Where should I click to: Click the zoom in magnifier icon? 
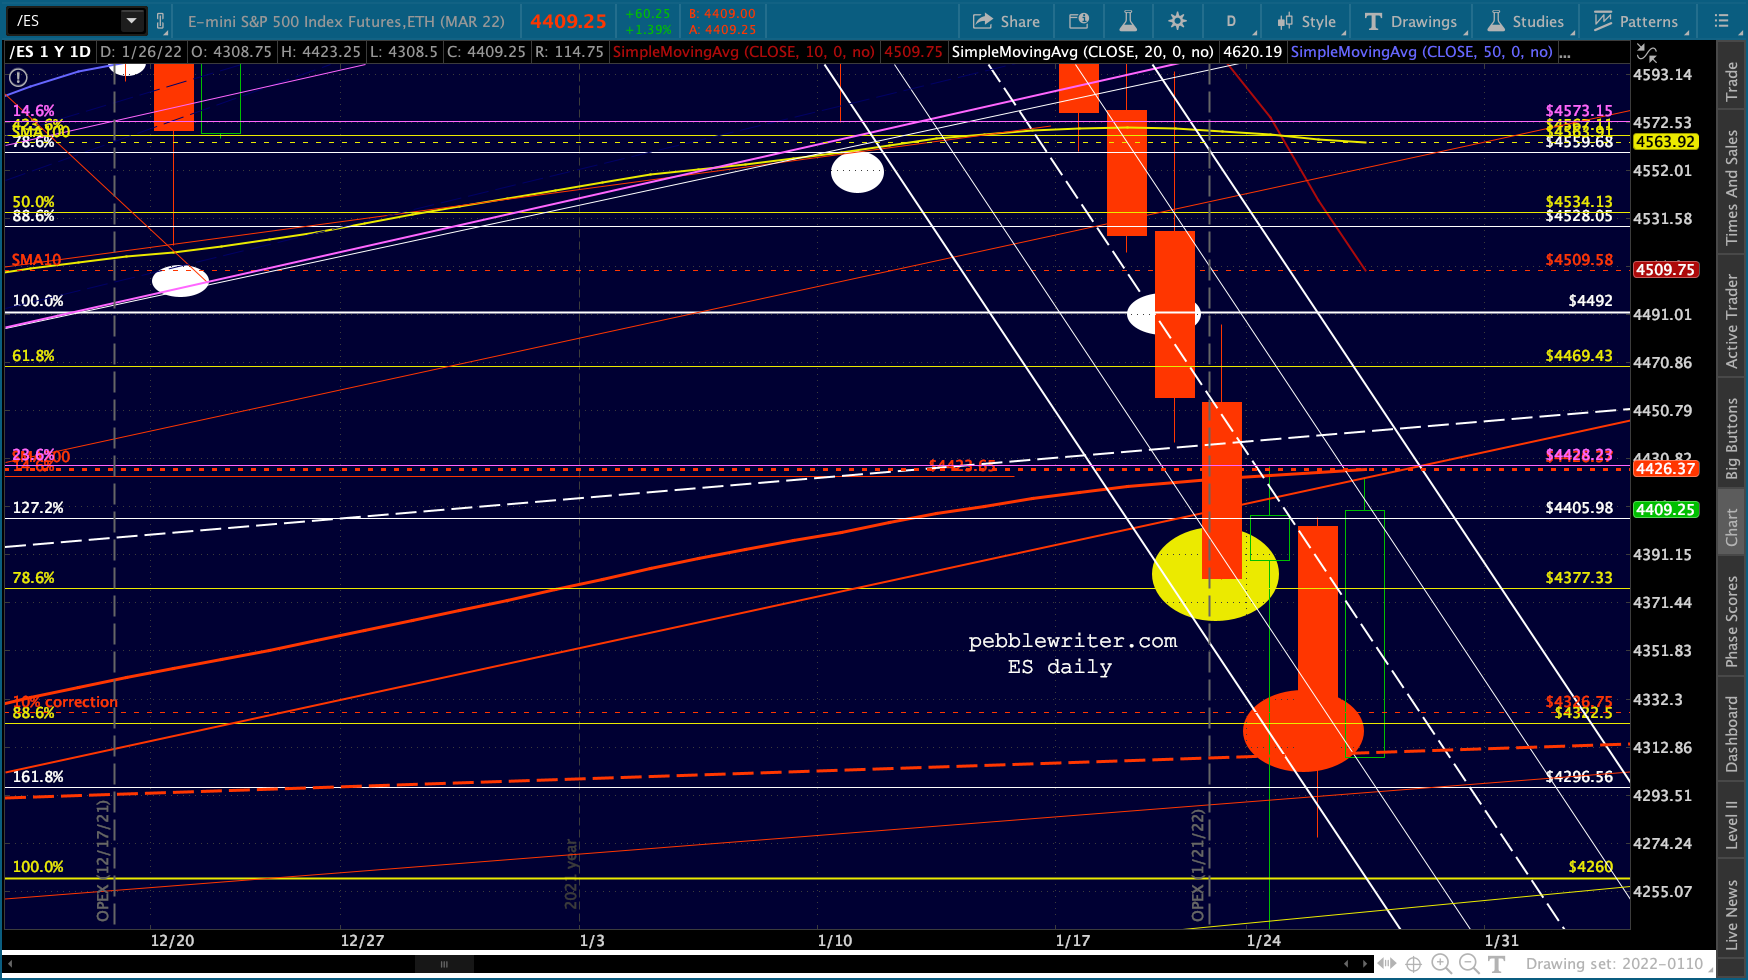click(1442, 964)
